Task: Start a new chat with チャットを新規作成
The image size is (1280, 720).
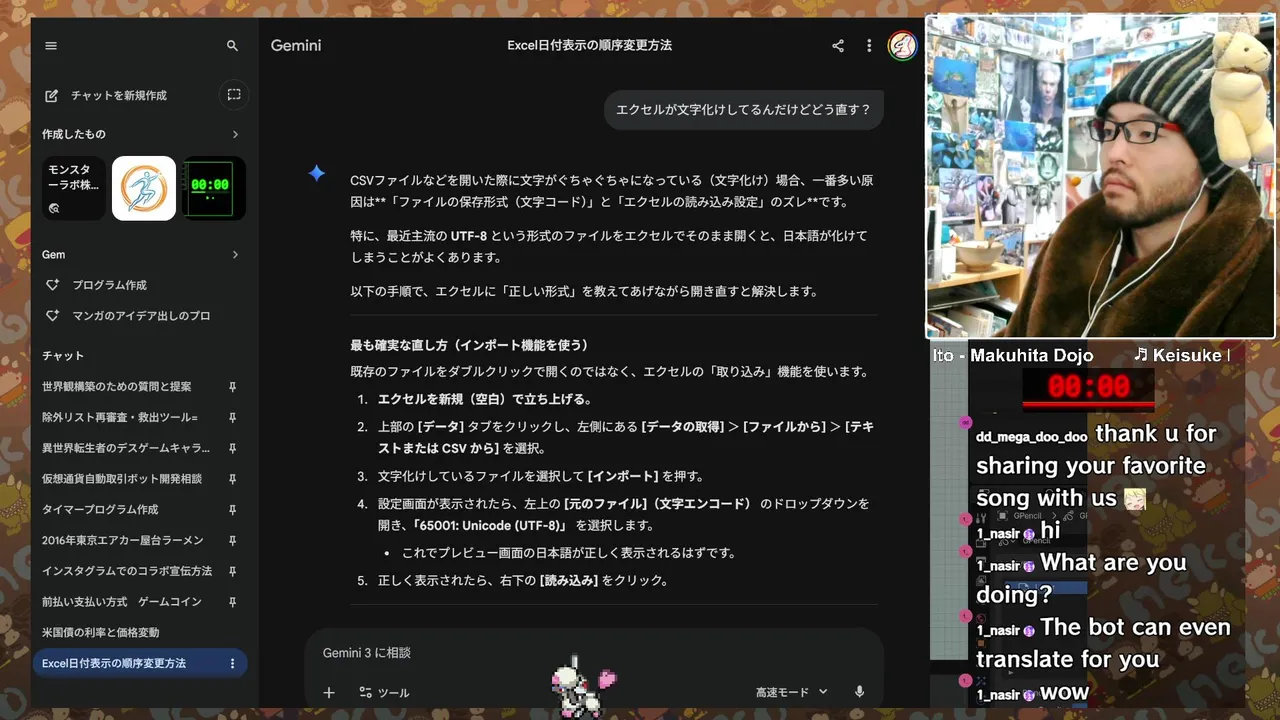Action: 106,95
